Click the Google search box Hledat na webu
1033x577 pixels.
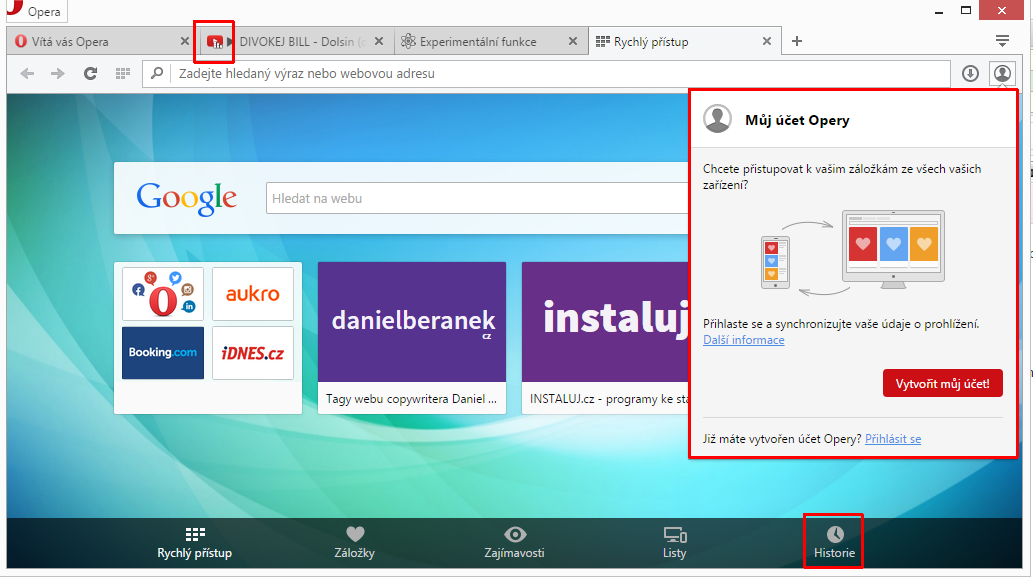(x=478, y=198)
